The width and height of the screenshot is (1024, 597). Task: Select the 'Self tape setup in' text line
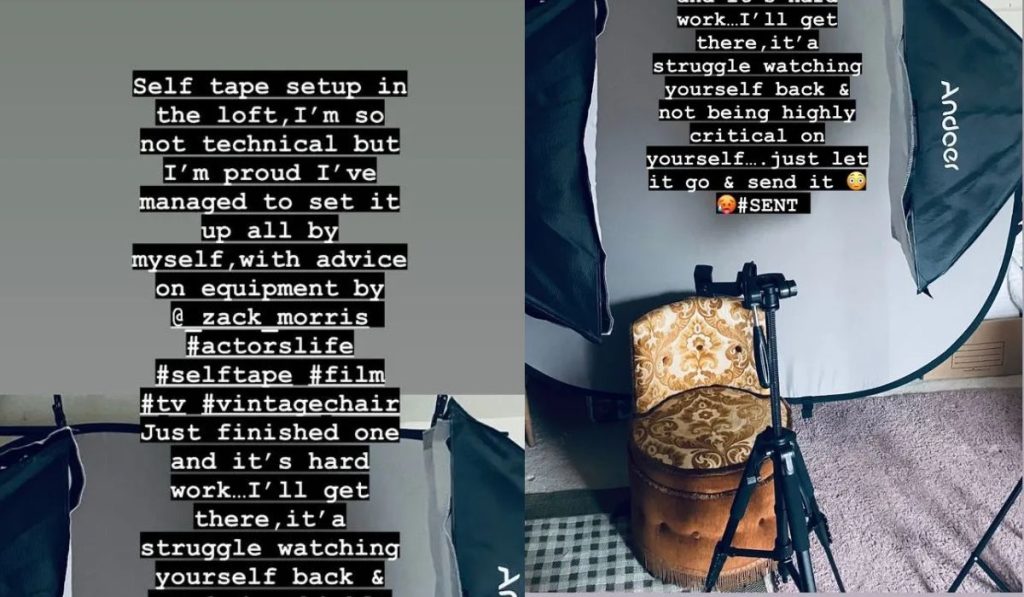(270, 86)
